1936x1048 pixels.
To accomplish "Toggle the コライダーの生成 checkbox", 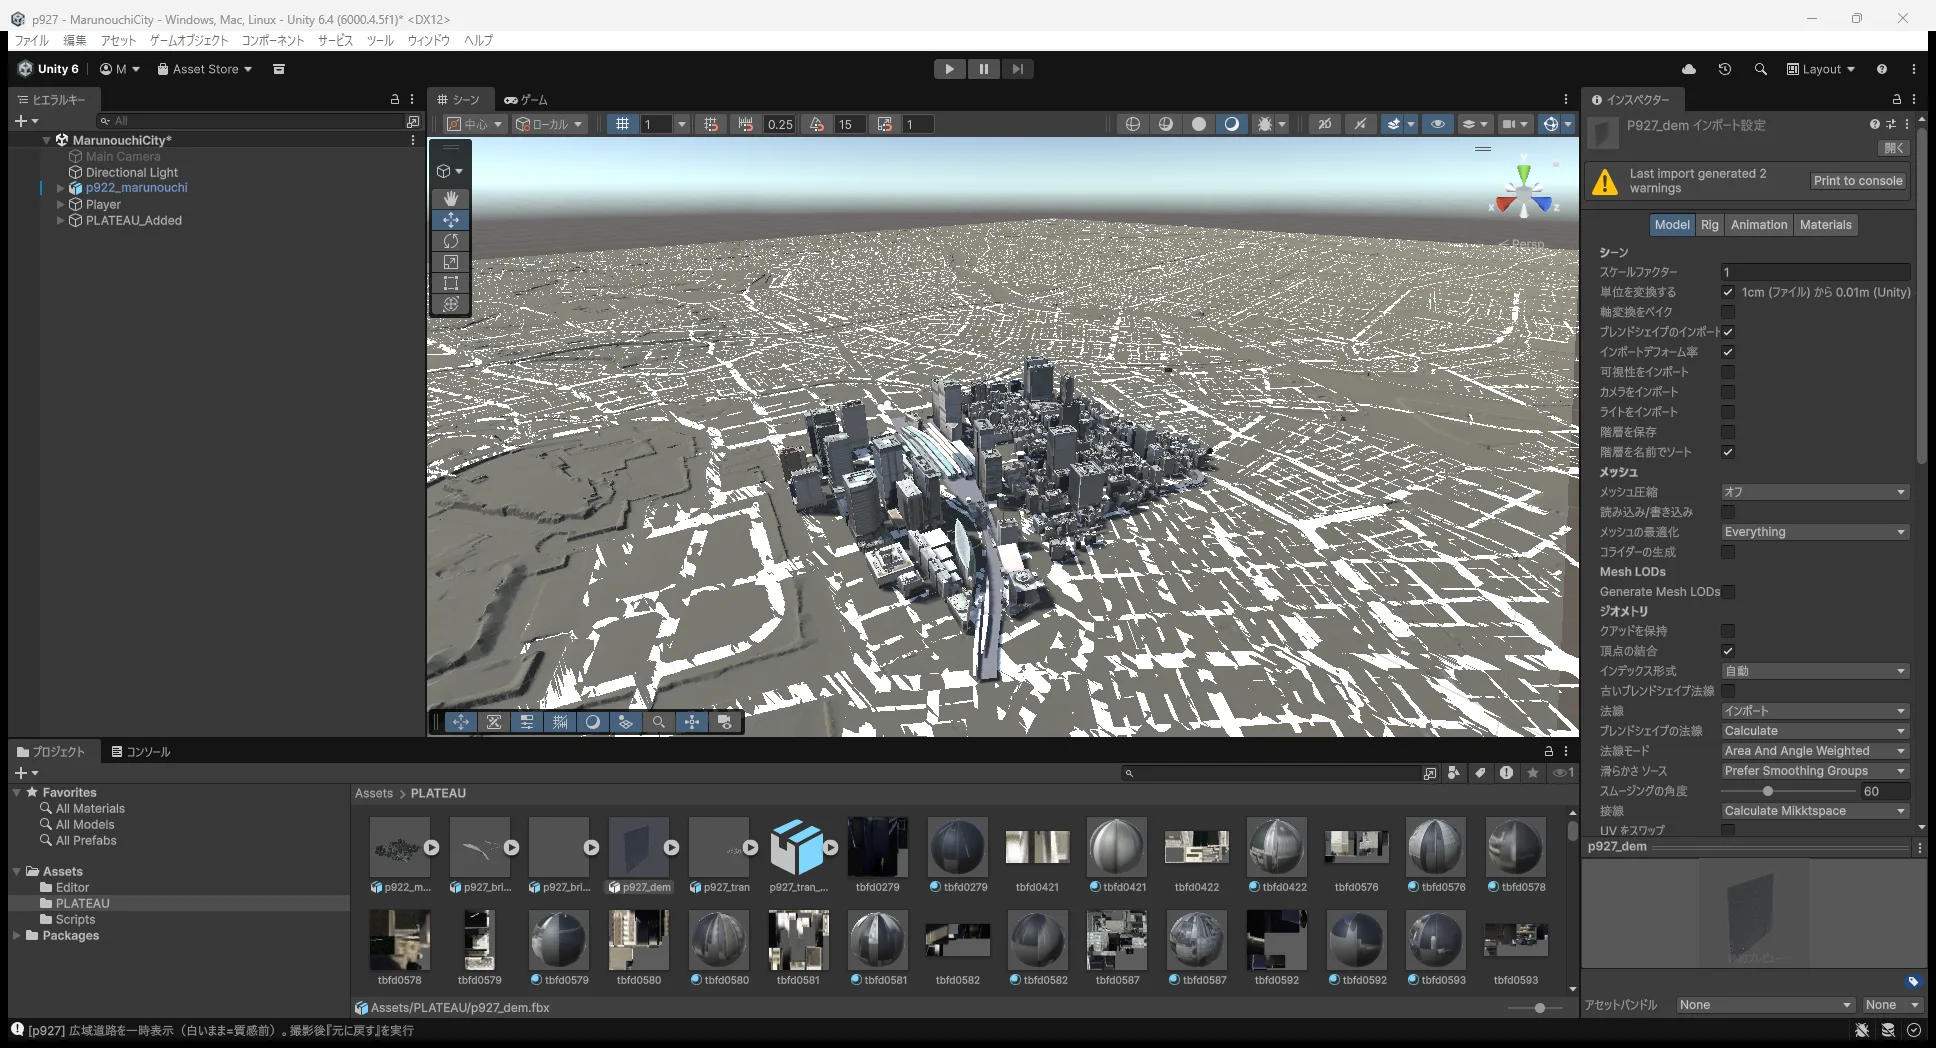I will (x=1728, y=552).
